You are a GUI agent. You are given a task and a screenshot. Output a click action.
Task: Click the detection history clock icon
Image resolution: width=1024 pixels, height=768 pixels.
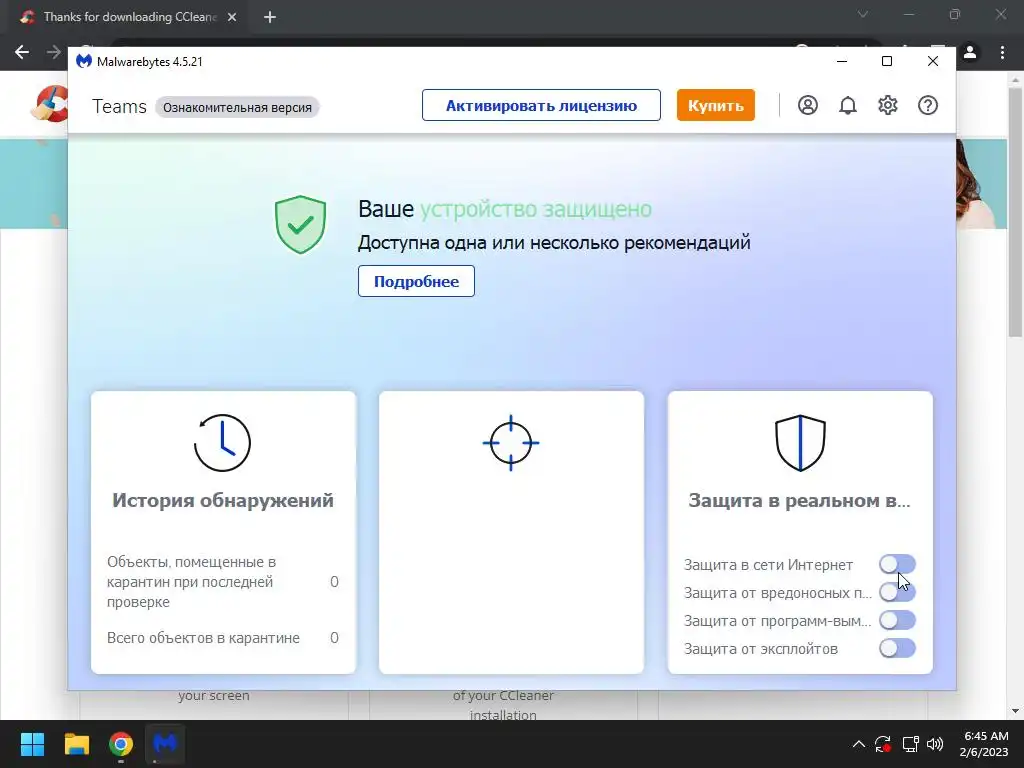pyautogui.click(x=222, y=443)
